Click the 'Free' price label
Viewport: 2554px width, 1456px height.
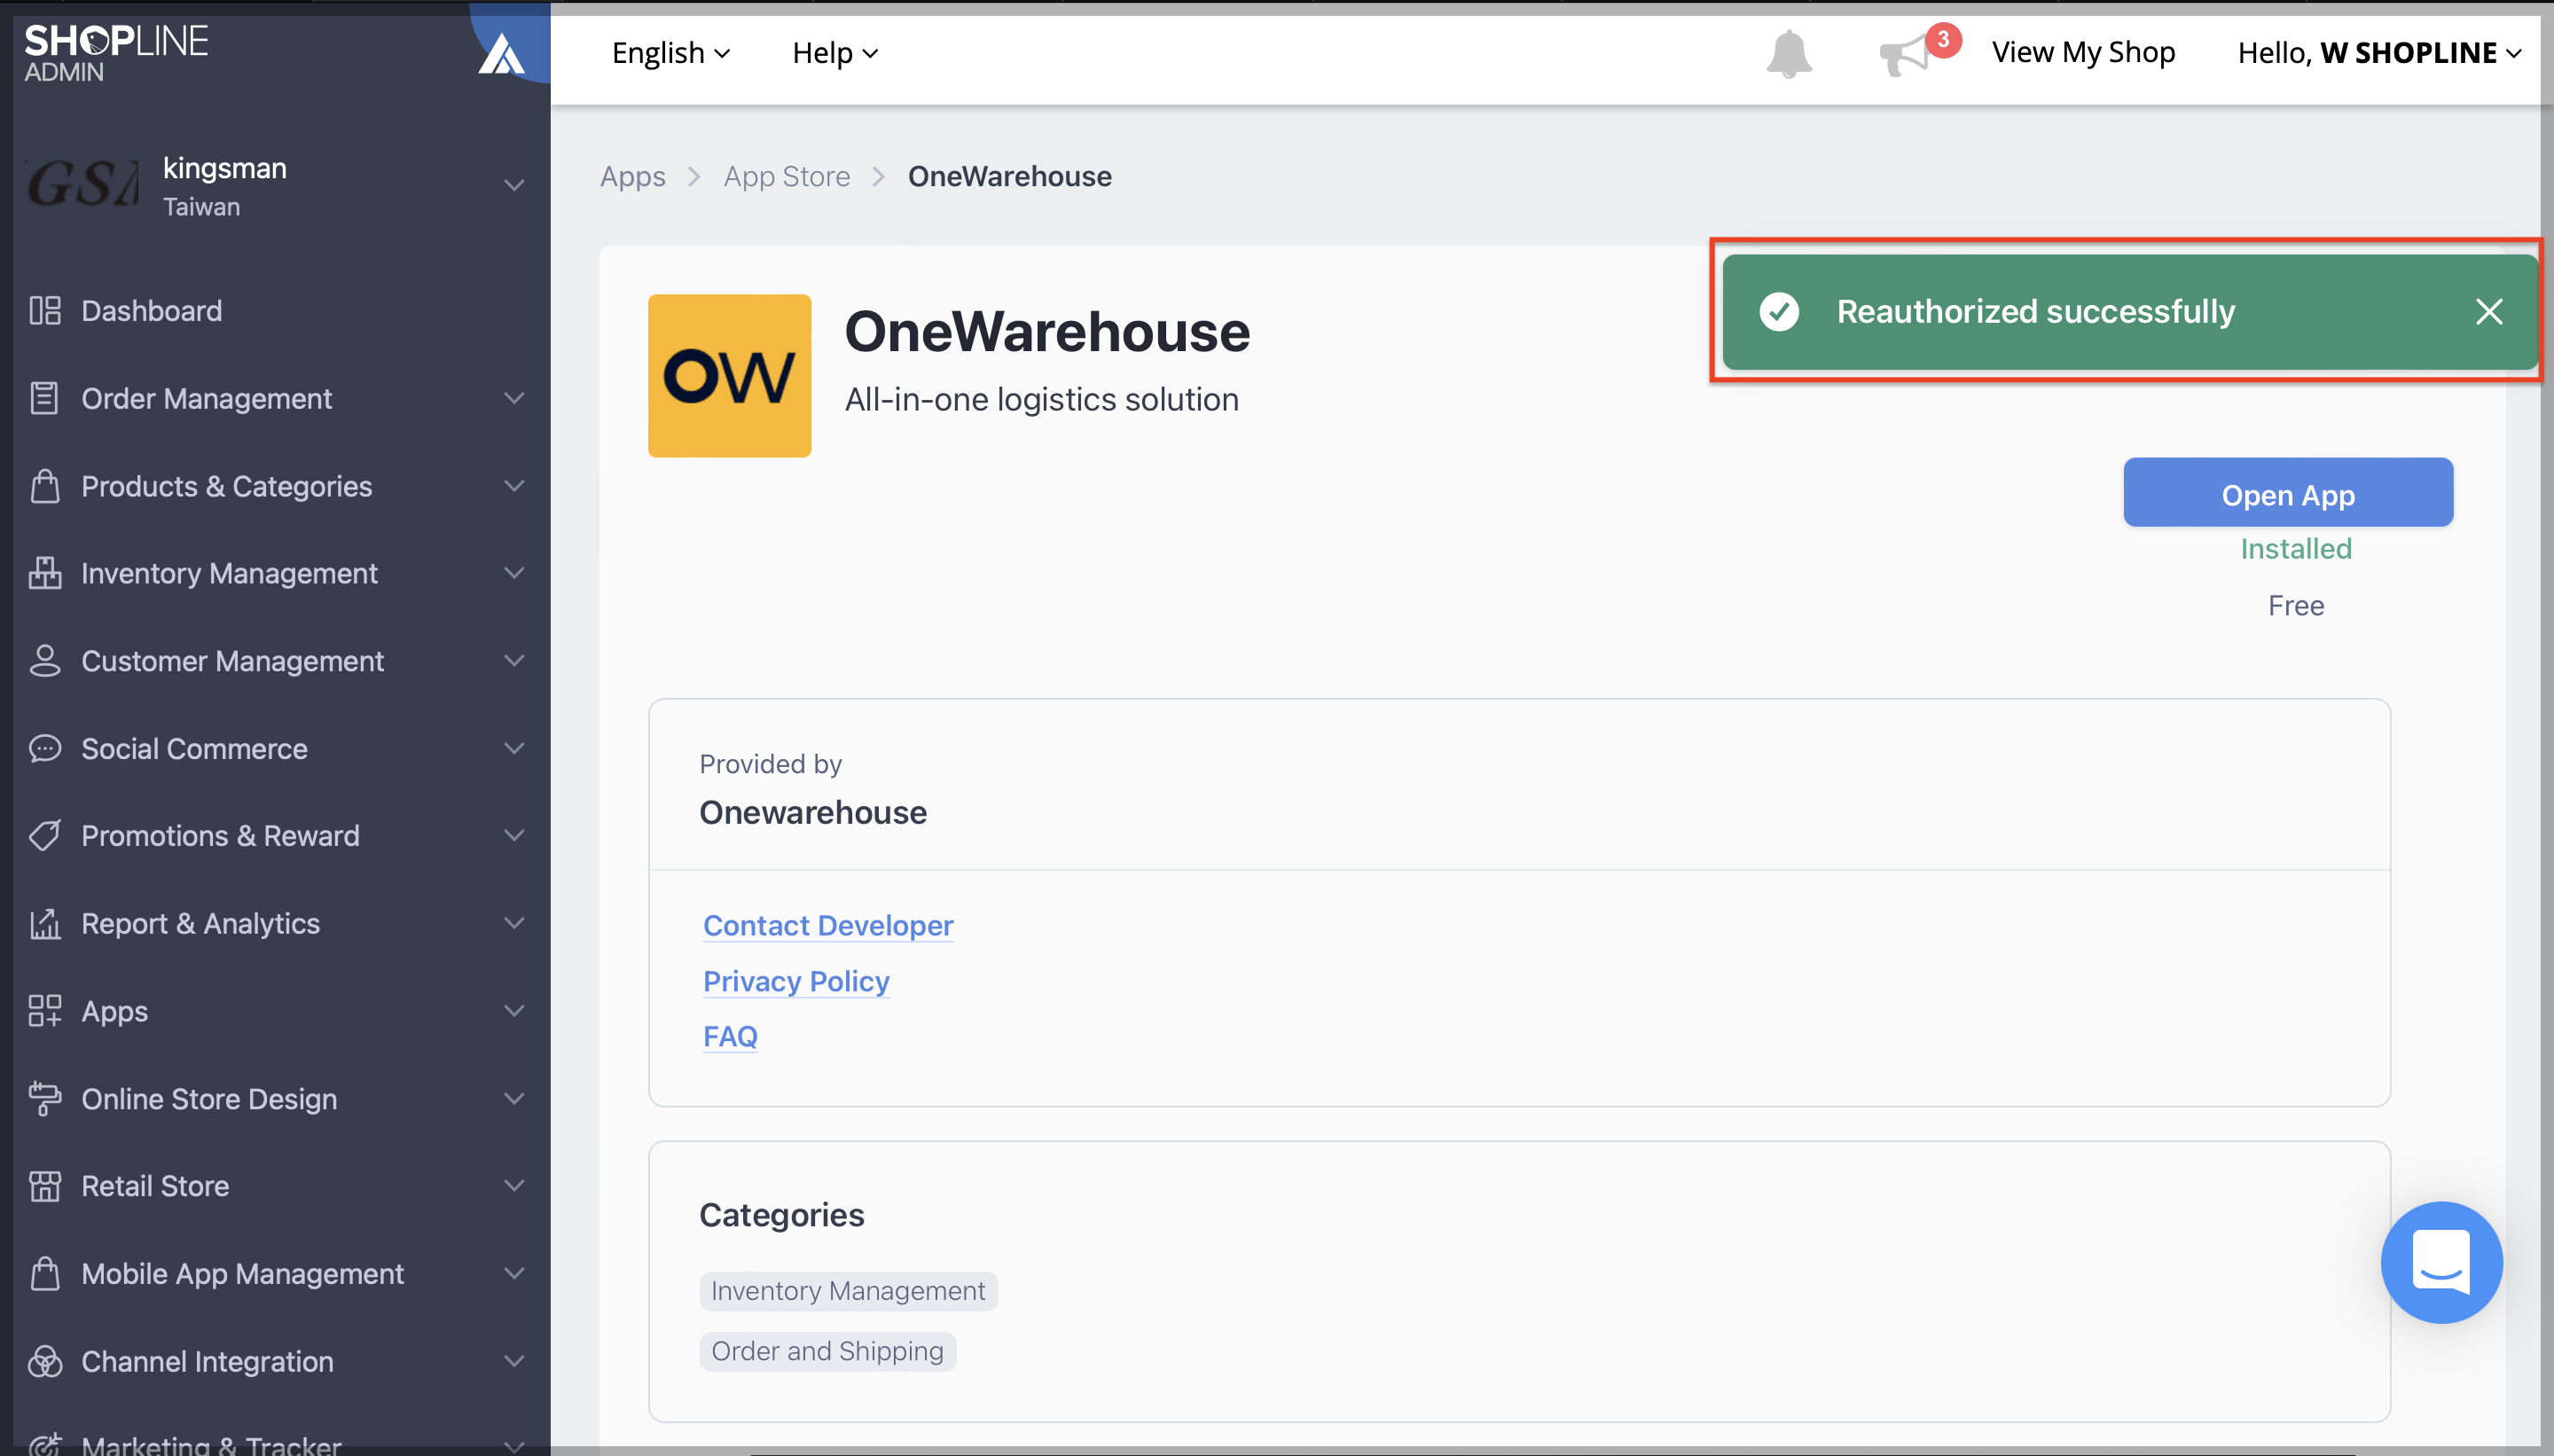[2296, 606]
